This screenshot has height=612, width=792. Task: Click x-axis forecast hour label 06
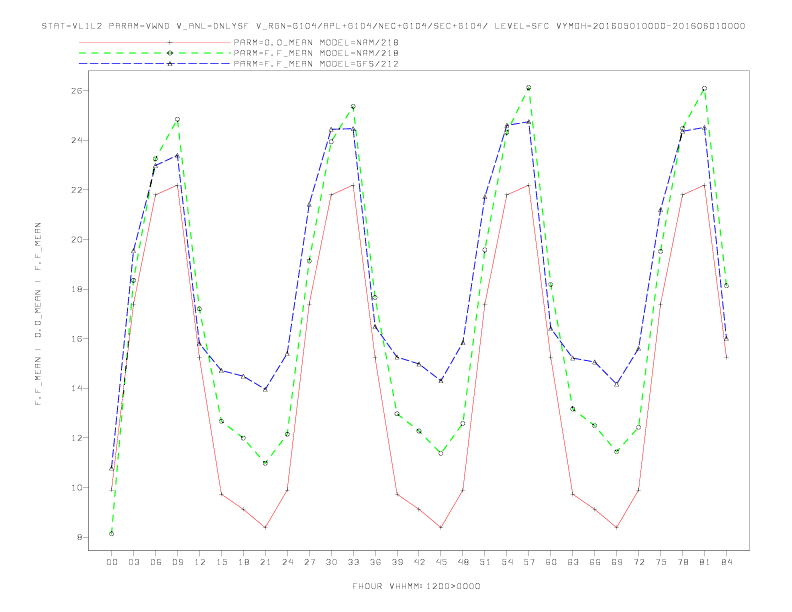156,562
